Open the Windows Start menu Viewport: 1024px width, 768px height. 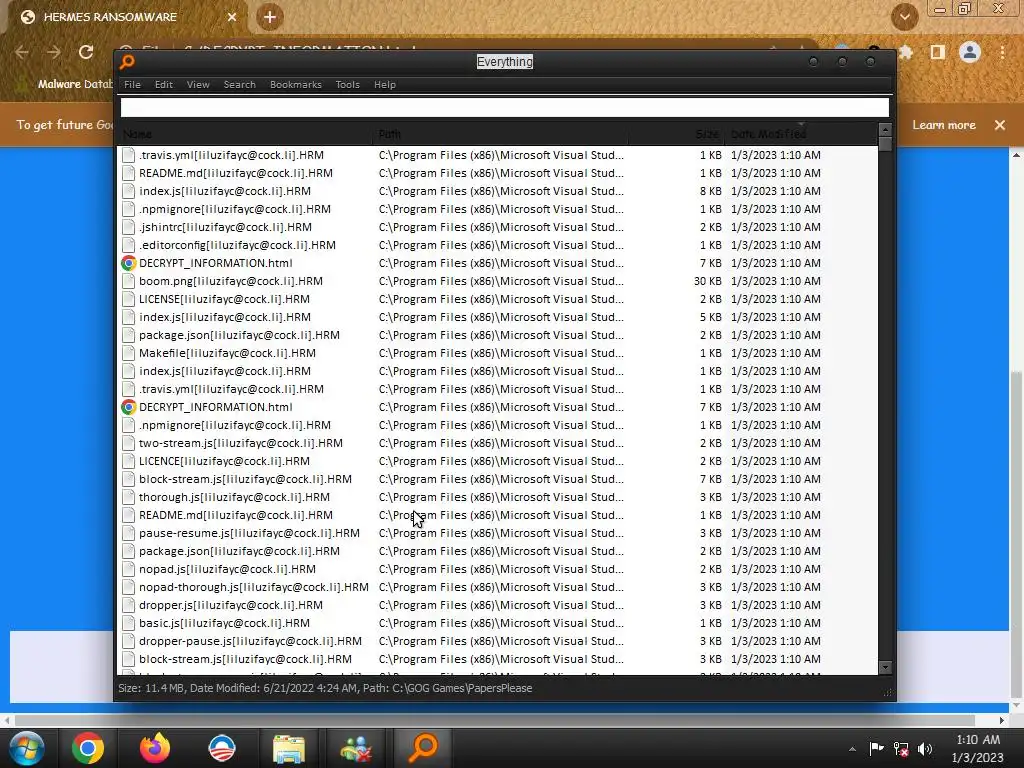tap(26, 748)
